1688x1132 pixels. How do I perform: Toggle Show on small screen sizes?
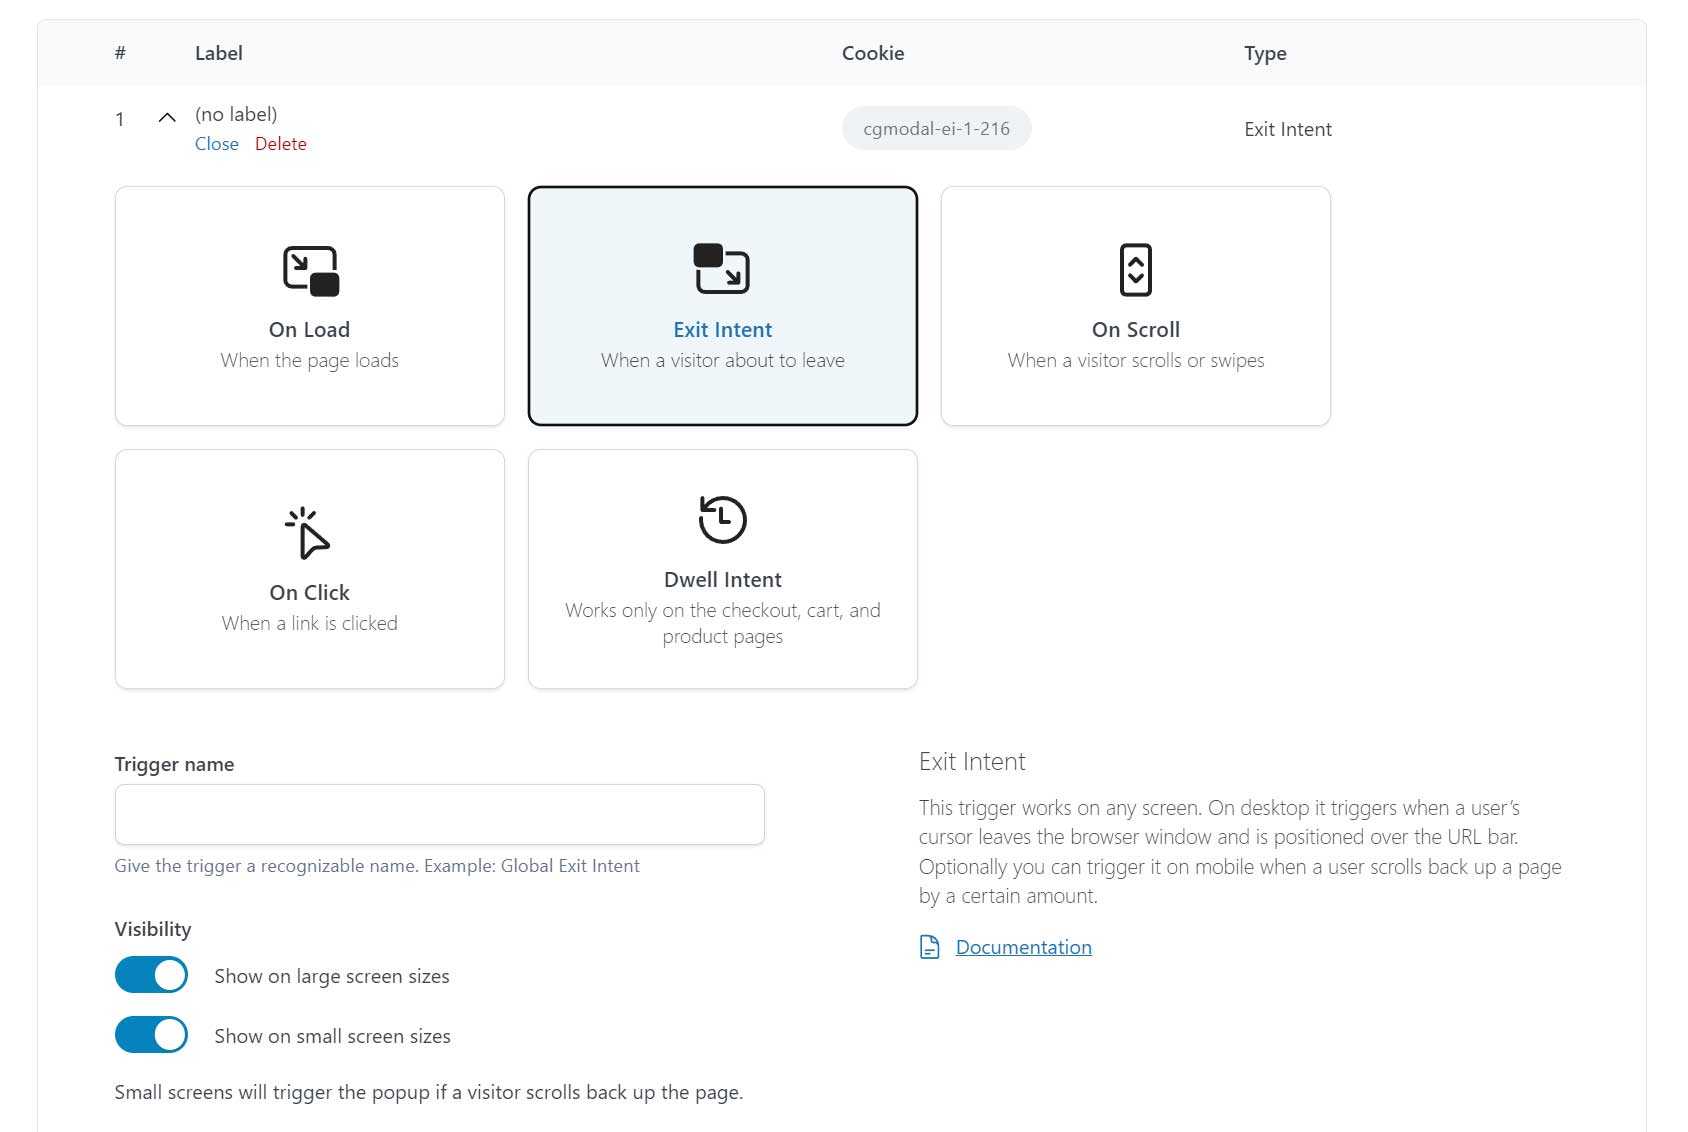151,1035
